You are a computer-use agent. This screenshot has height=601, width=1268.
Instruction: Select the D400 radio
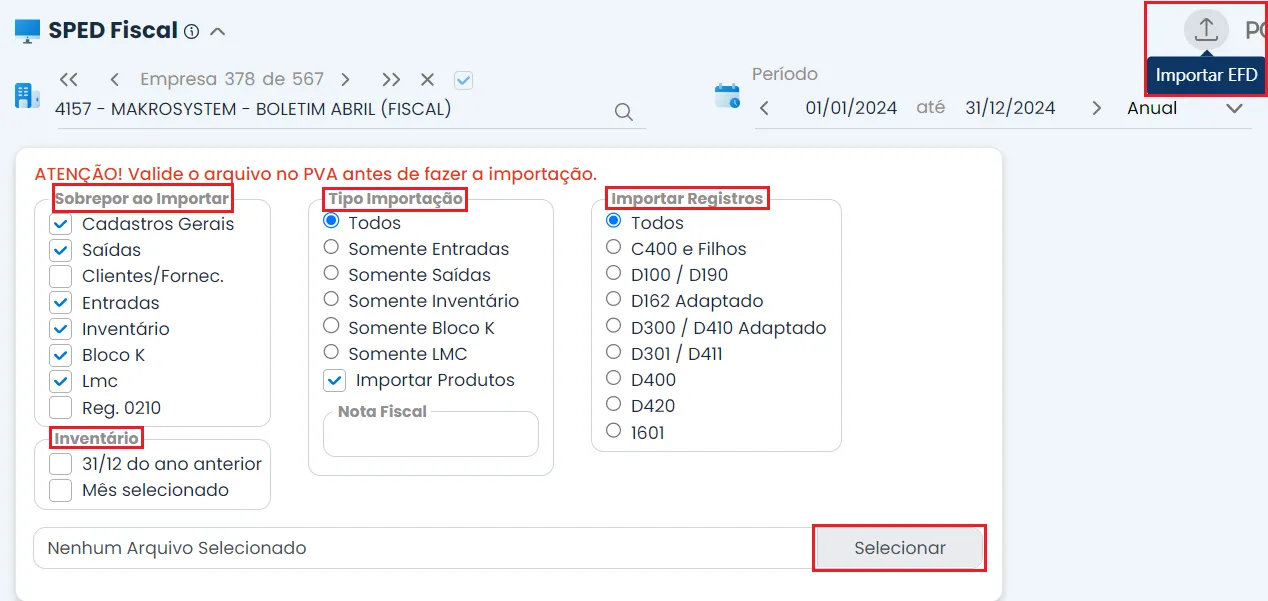614,378
